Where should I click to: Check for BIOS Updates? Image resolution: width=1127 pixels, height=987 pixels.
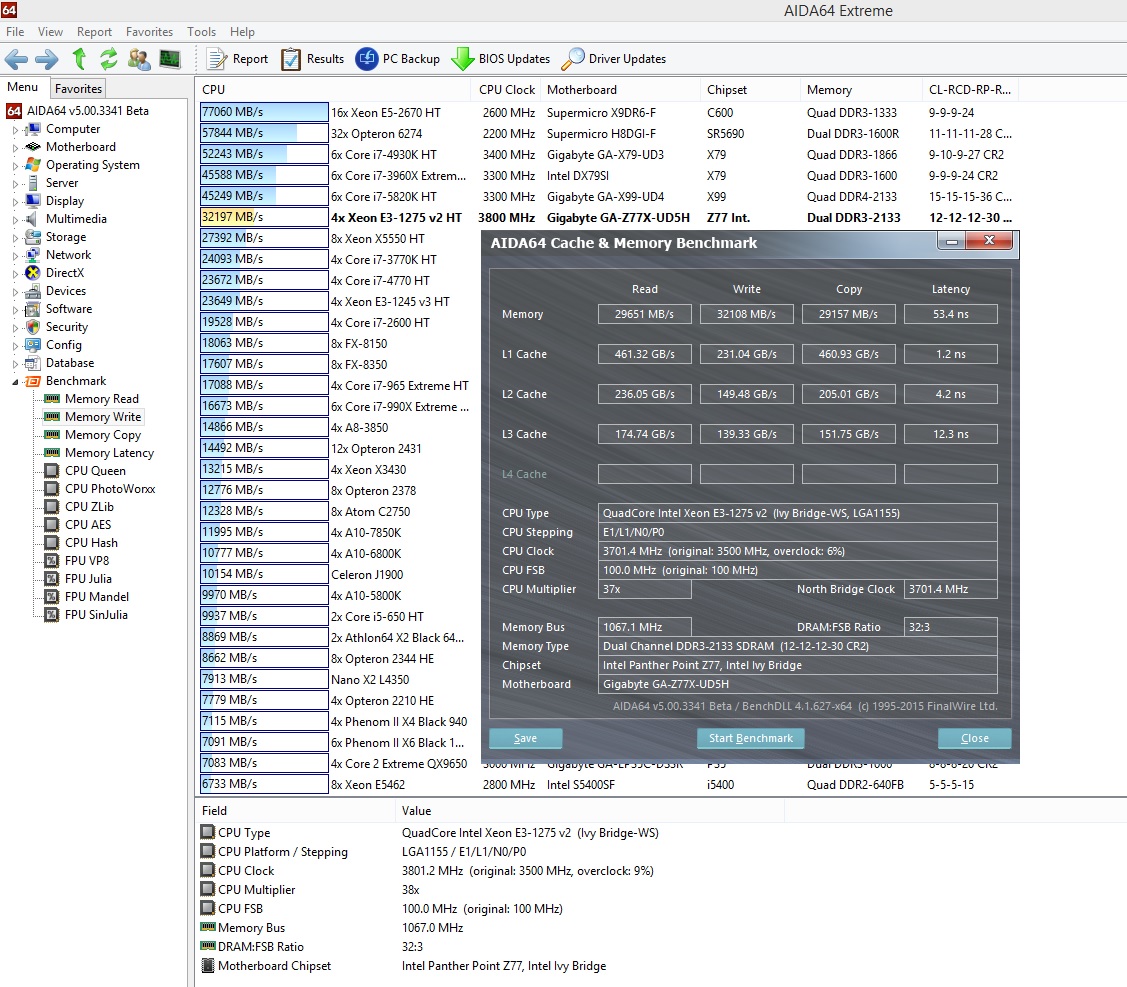(501, 59)
